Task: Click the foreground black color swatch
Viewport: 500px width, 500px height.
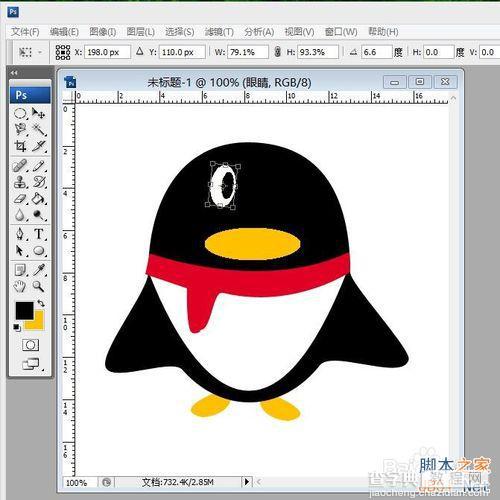Action: (x=24, y=310)
